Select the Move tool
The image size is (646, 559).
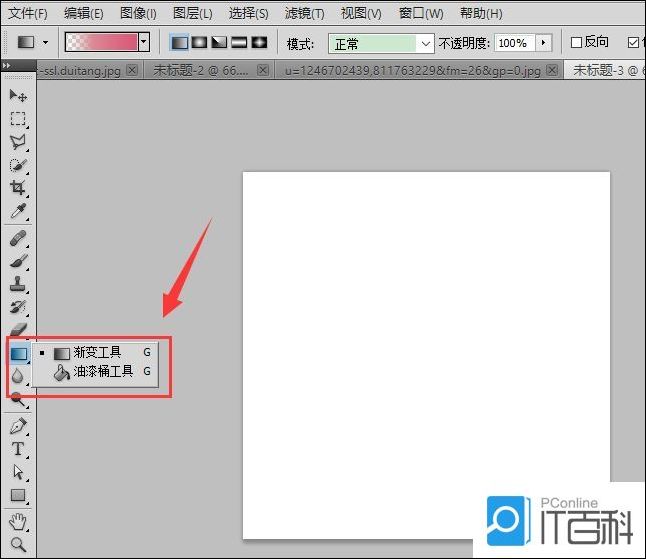pyautogui.click(x=18, y=96)
